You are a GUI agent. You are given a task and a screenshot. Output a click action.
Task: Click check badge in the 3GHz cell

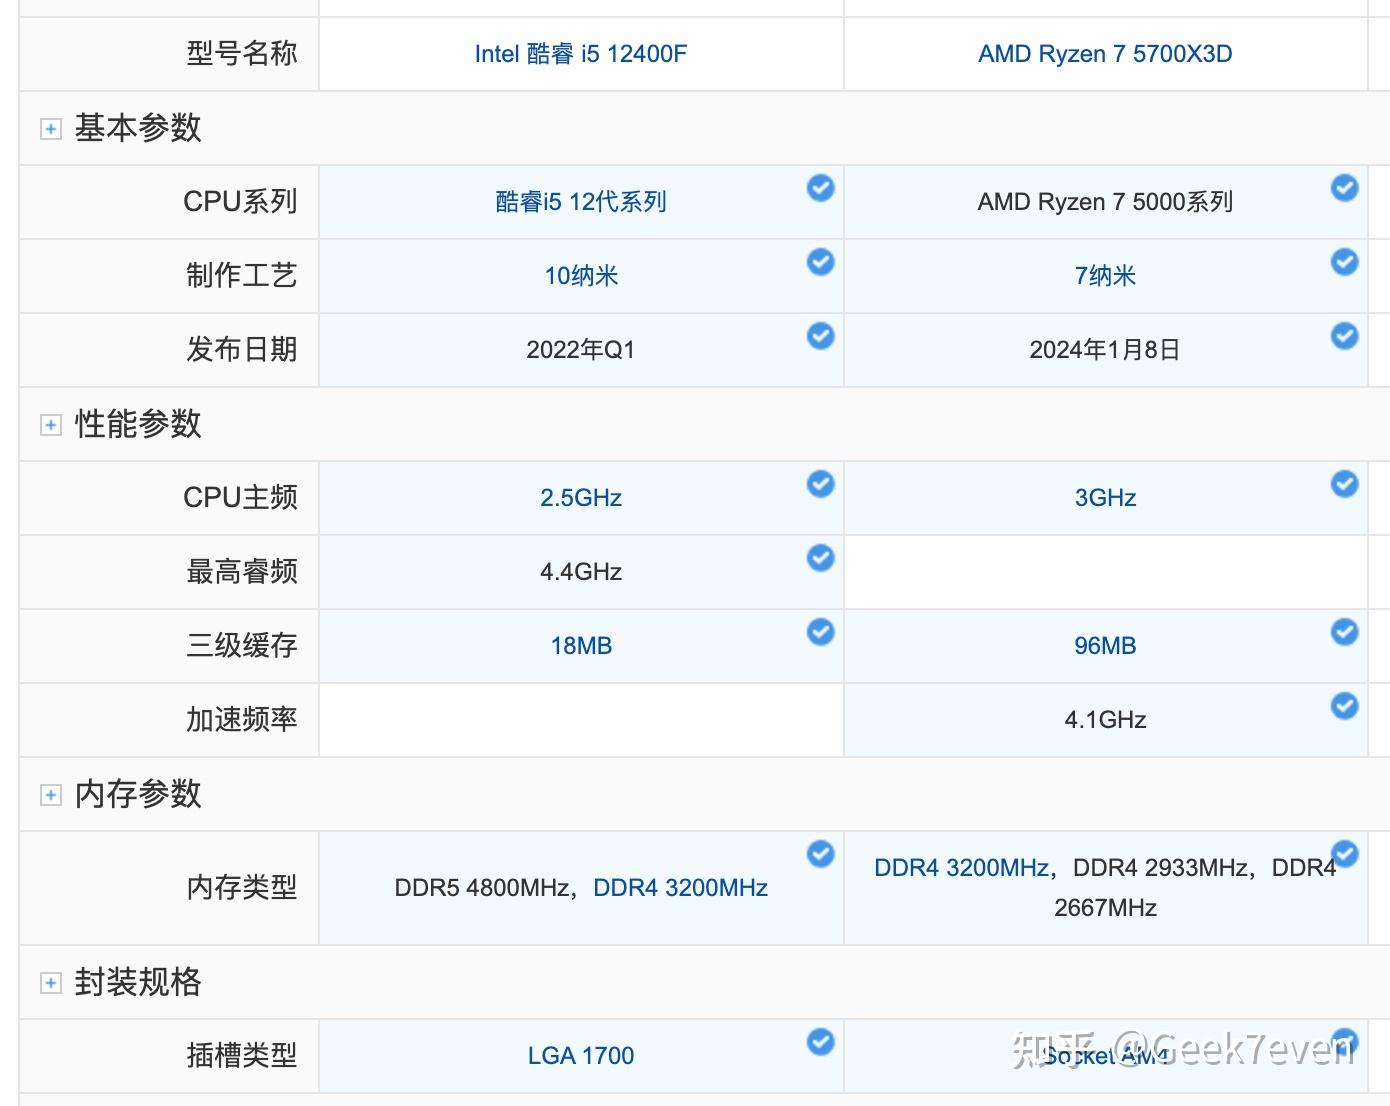(1345, 484)
